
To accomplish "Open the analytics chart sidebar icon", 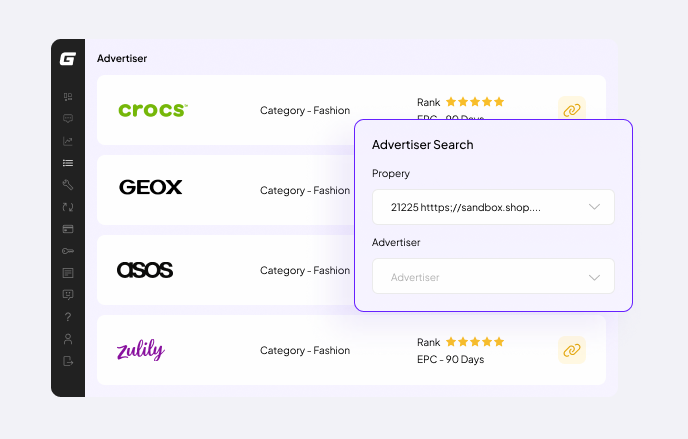I will 68,141.
